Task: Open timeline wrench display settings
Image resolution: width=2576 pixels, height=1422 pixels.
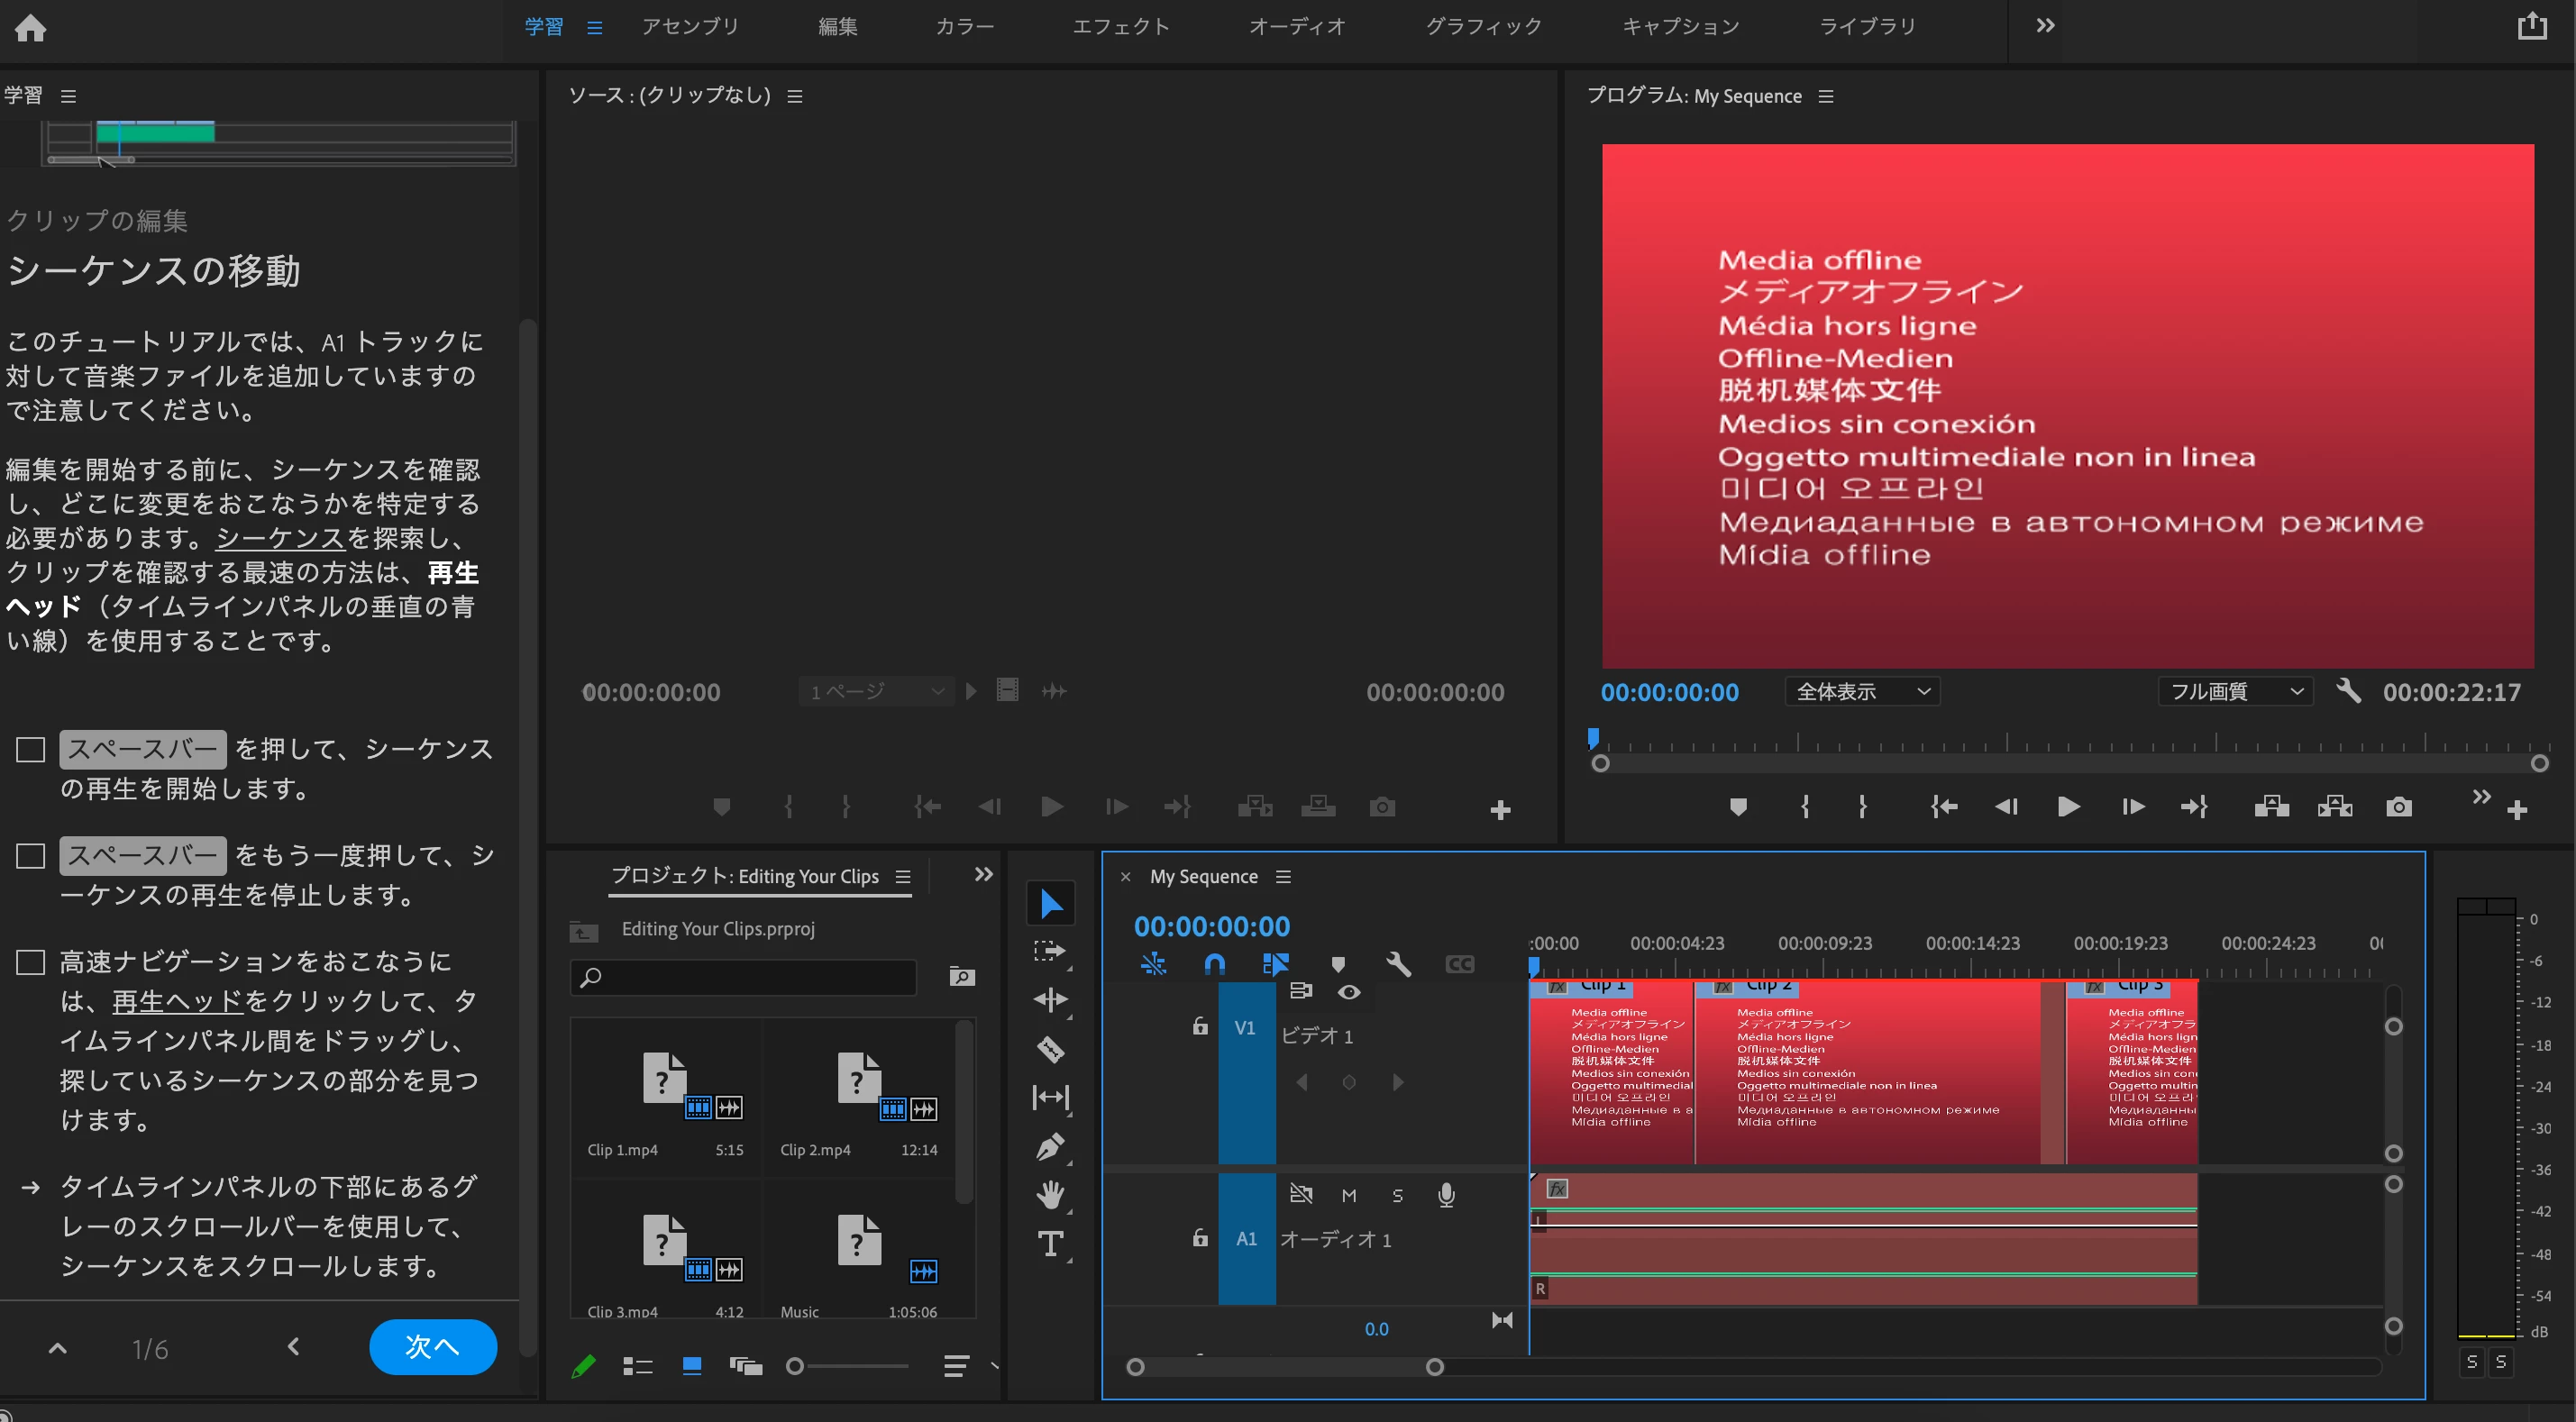Action: pyautogui.click(x=1398, y=964)
